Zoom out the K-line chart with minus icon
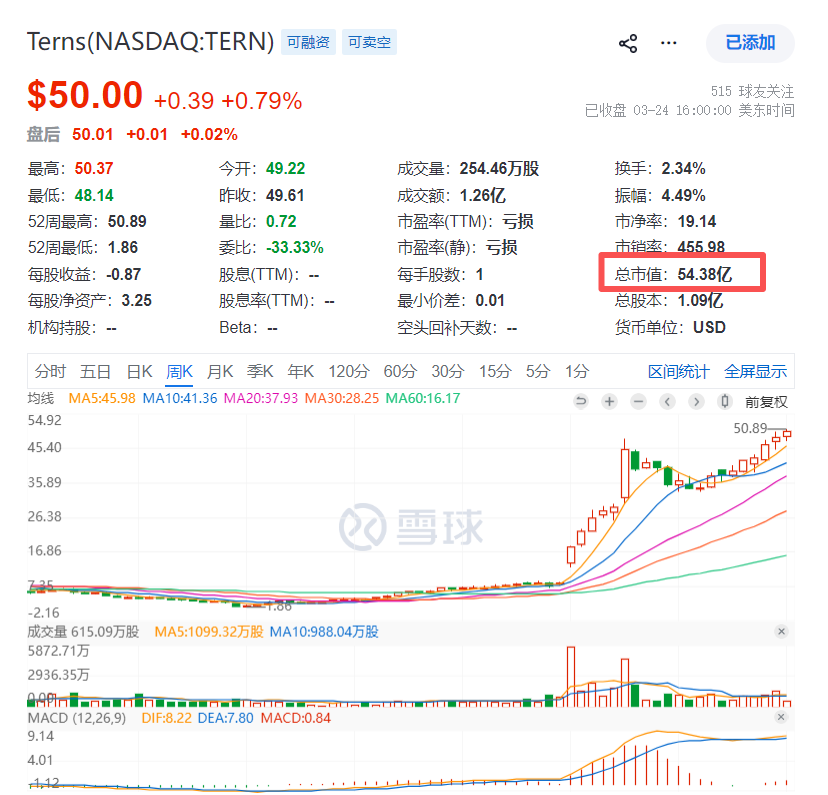Viewport: 828px width, 795px height. tap(638, 402)
